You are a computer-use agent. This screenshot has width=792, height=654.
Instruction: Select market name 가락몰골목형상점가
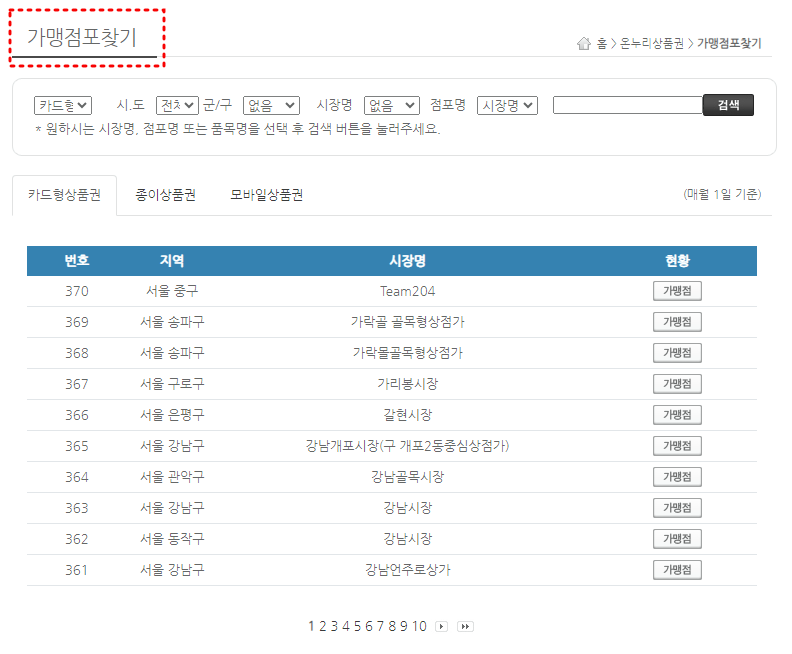[x=407, y=353]
